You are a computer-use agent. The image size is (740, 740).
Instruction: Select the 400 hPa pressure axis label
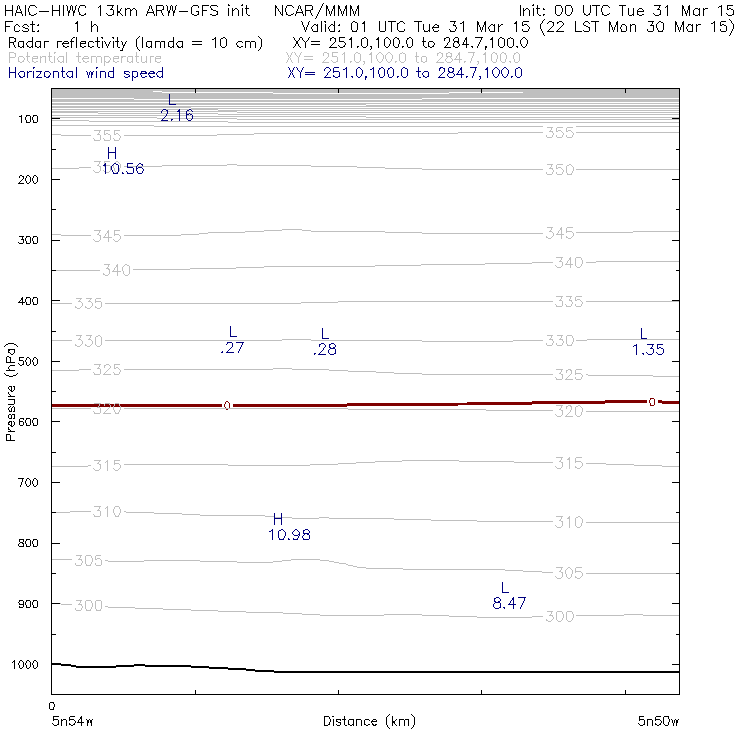click(x=28, y=301)
